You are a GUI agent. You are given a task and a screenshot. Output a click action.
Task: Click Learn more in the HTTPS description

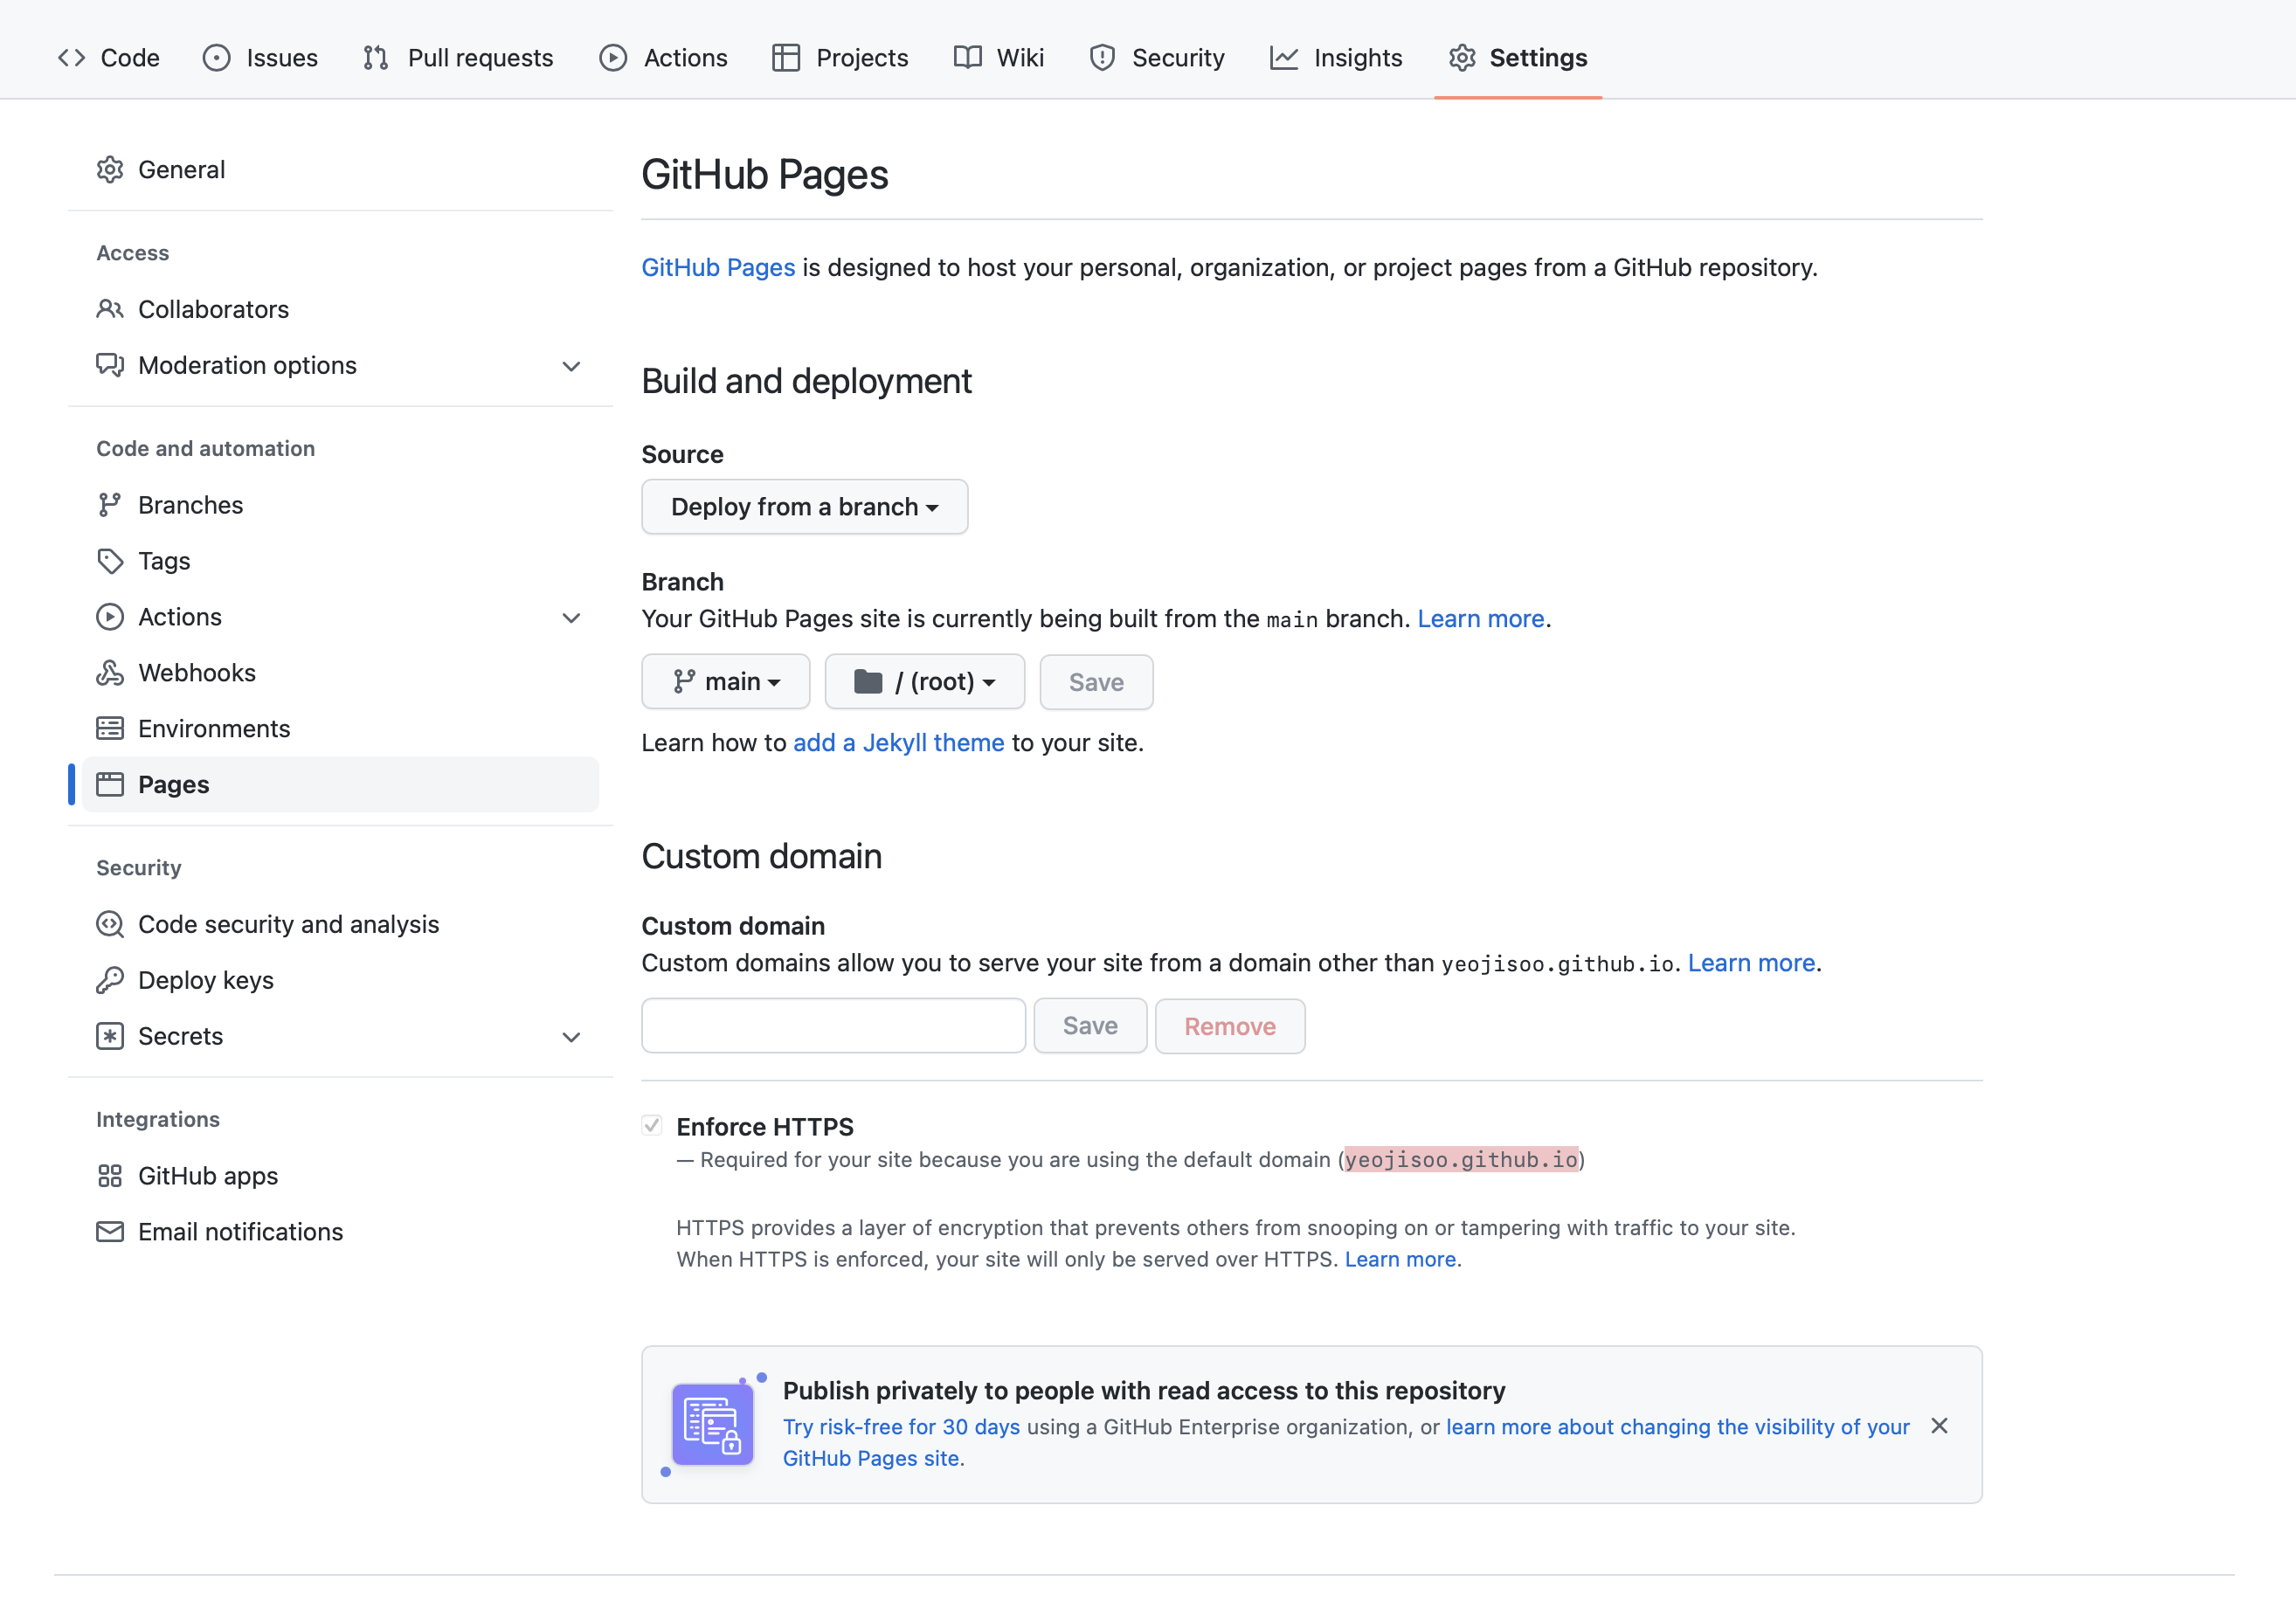pyautogui.click(x=1400, y=1259)
